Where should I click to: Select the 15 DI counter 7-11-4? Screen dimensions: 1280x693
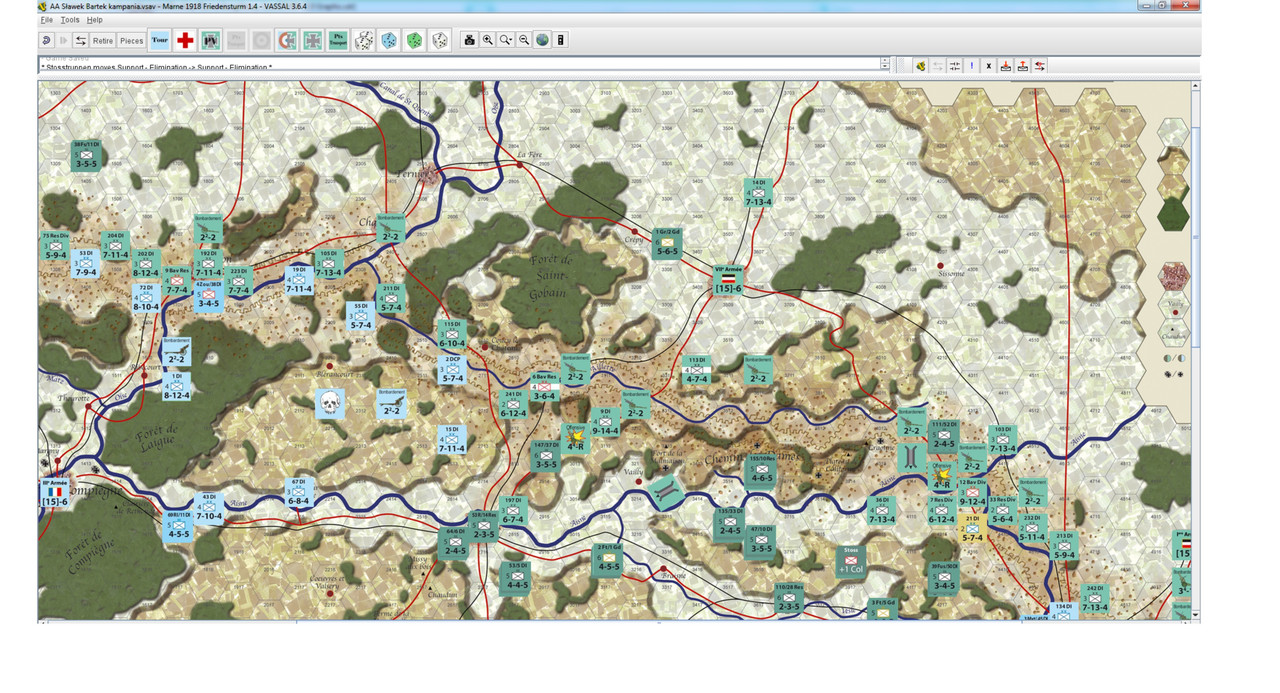pos(452,441)
